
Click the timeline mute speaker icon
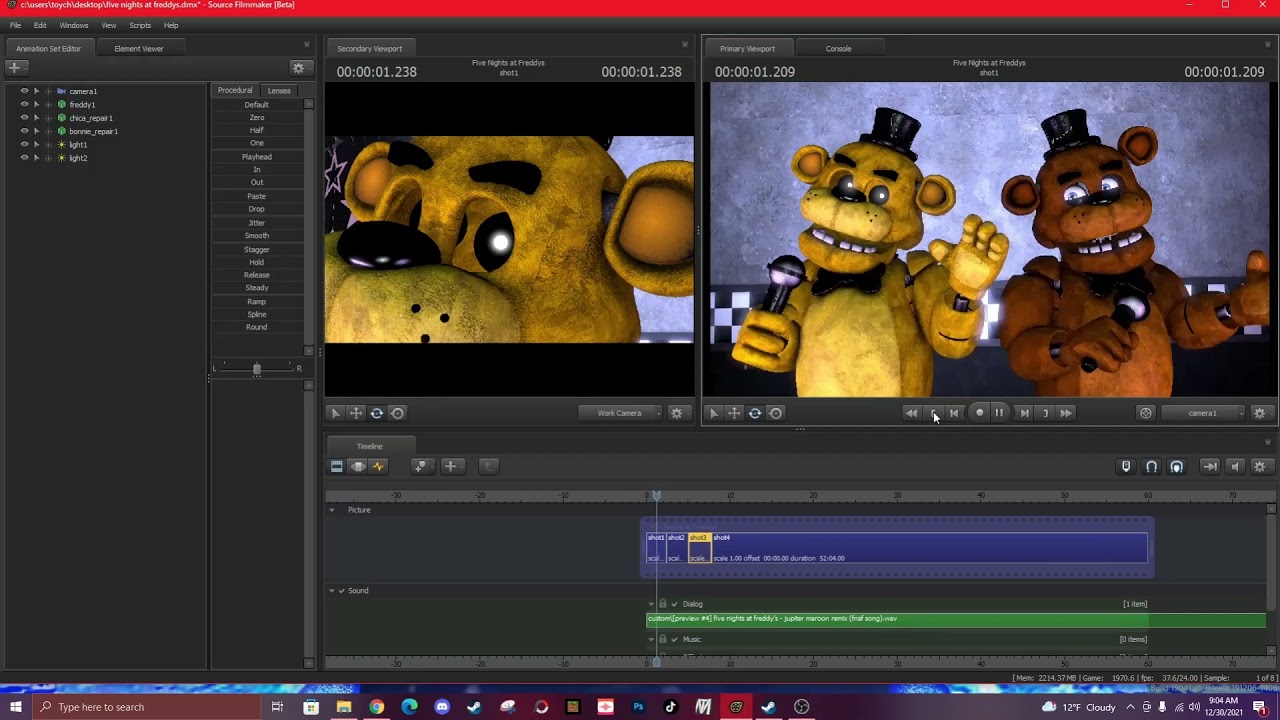pyautogui.click(x=1235, y=466)
